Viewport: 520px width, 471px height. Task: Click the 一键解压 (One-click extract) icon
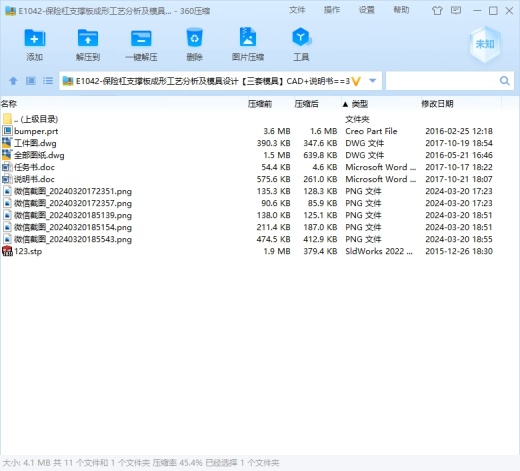click(x=141, y=38)
